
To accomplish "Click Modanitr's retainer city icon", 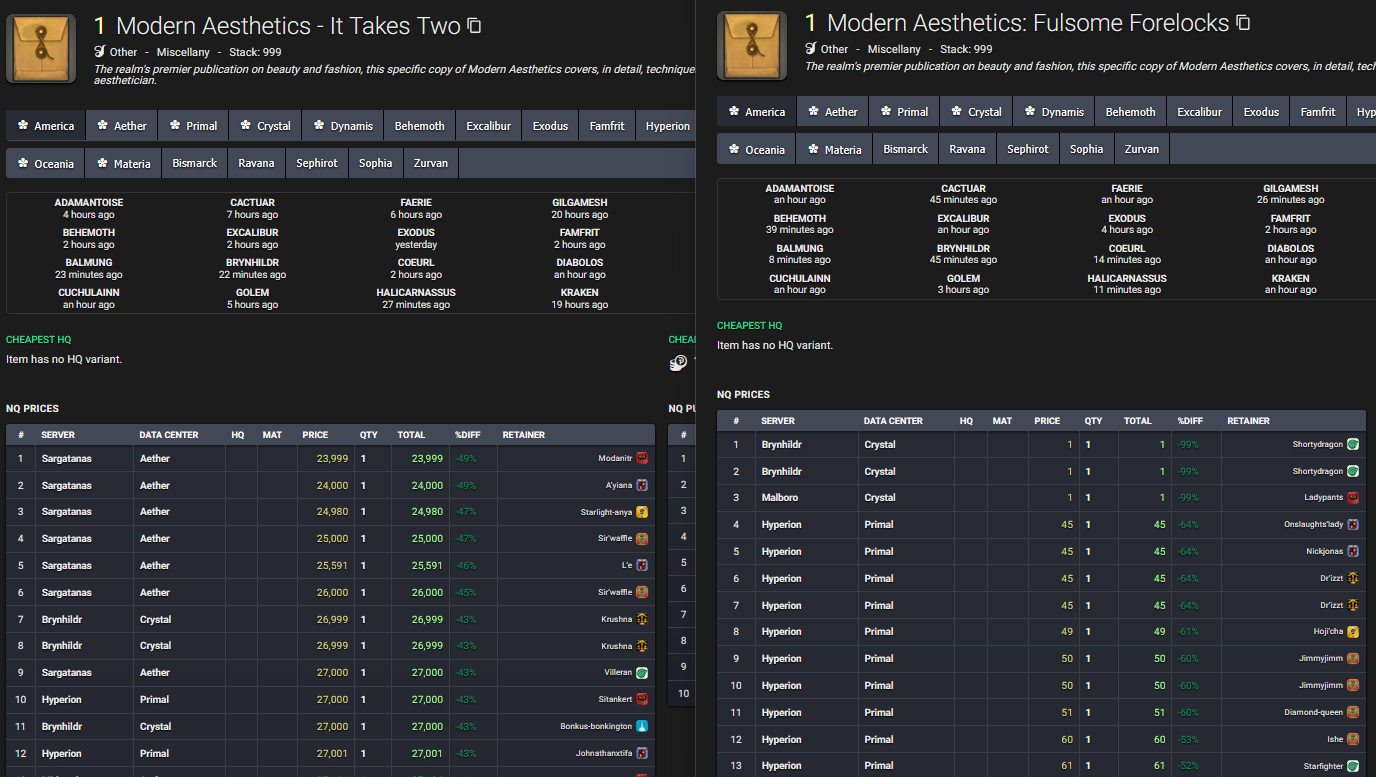I will coord(642,458).
